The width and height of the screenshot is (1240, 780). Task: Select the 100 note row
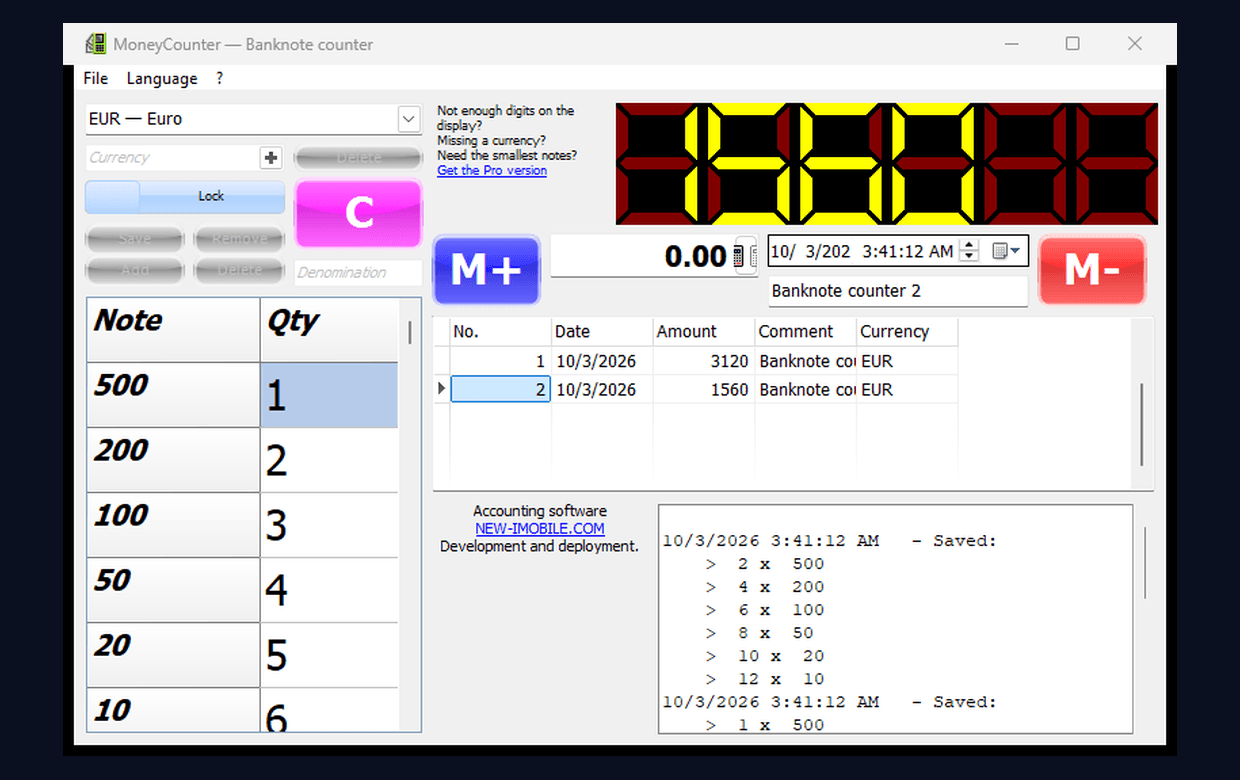coord(173,525)
